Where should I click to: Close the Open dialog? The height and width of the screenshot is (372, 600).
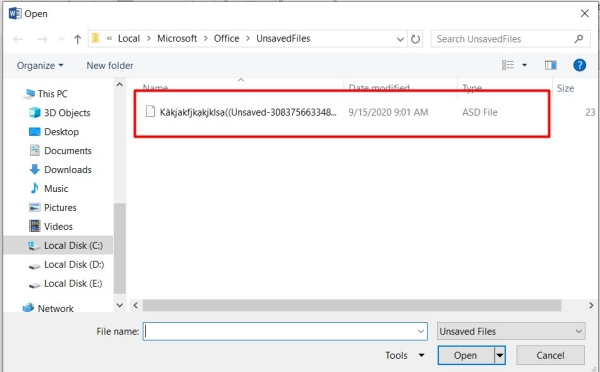[x=584, y=13]
